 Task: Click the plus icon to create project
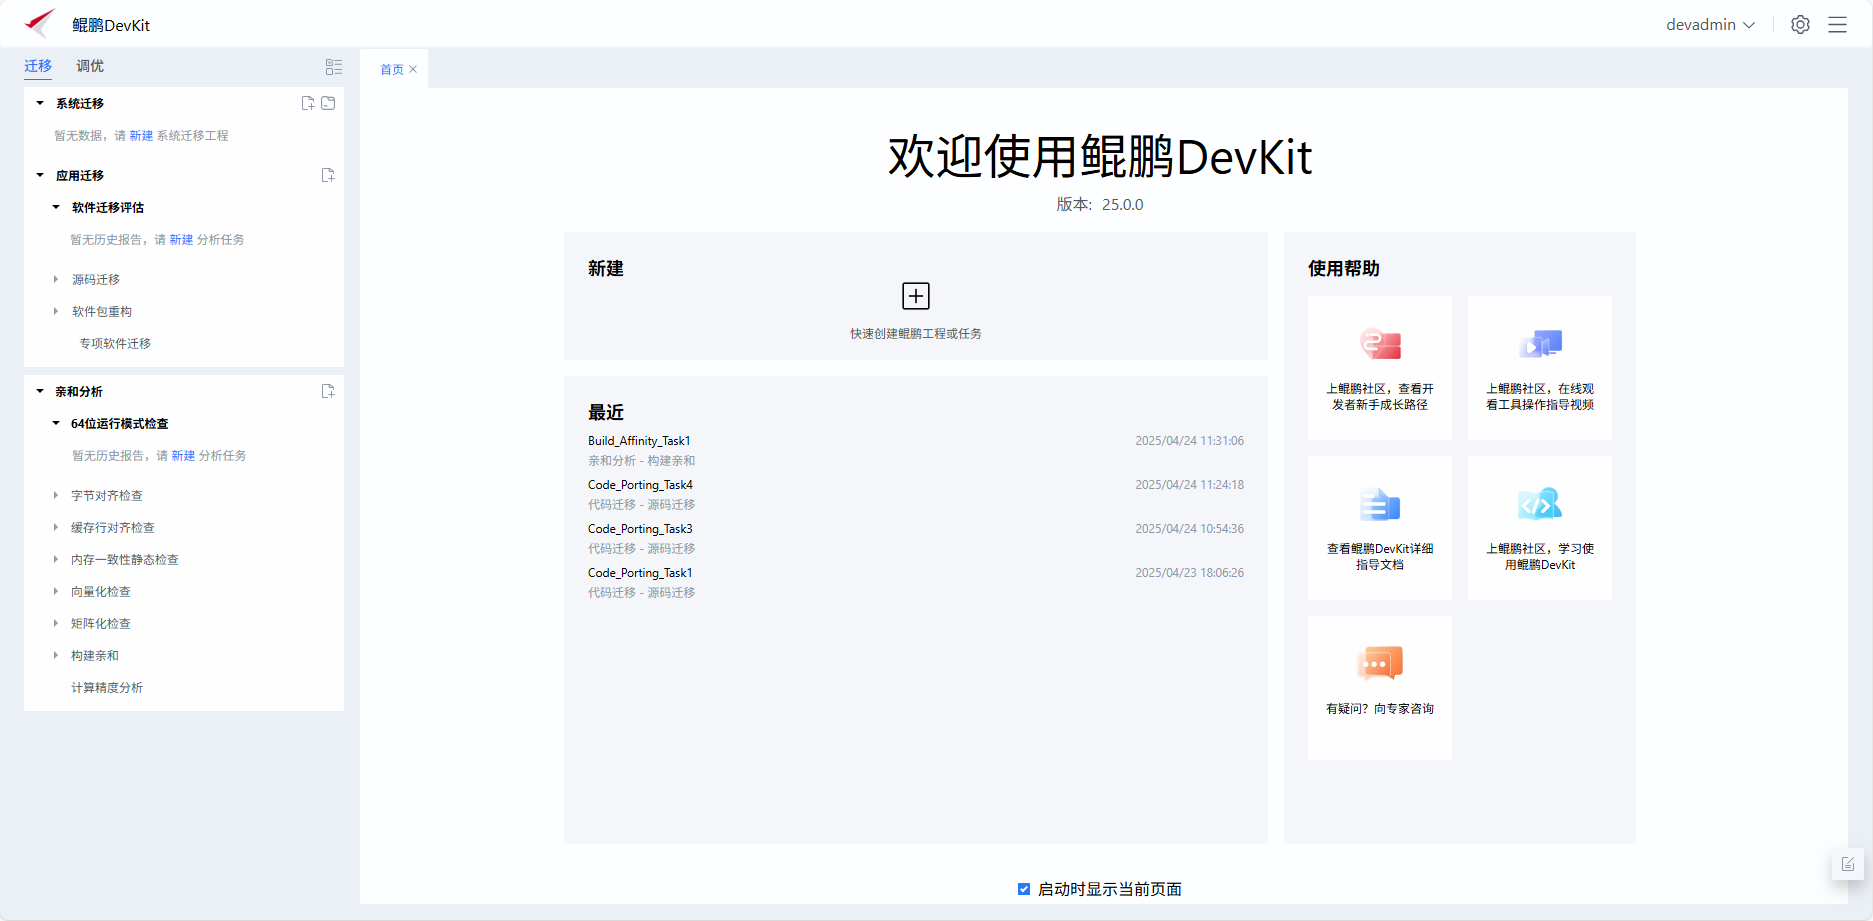click(x=916, y=296)
